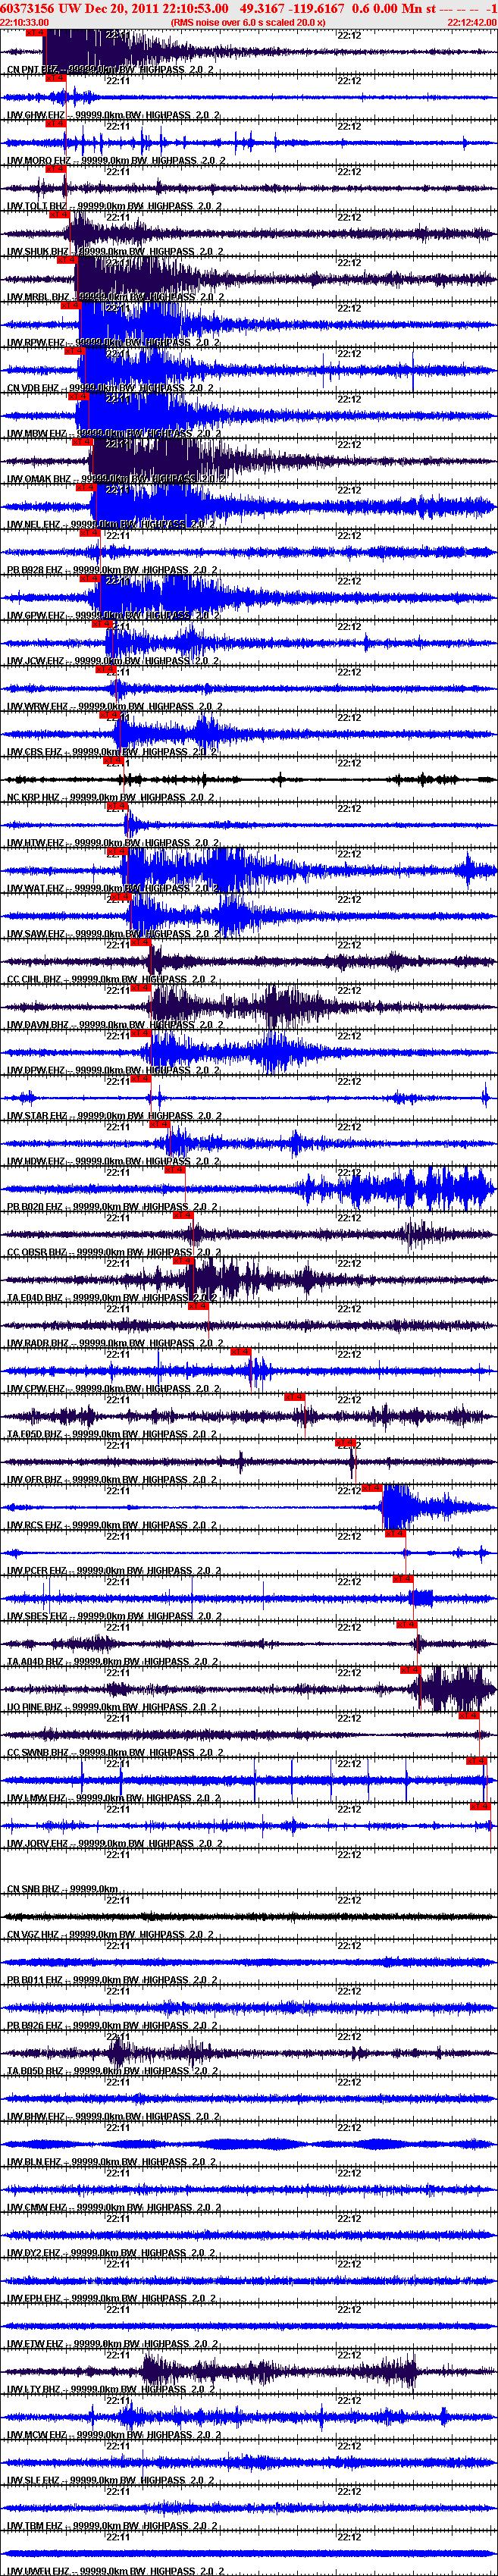The width and height of the screenshot is (498, 2576).
Task: Select the UW LMW EHZ station label
Action: pyautogui.click(x=36, y=1799)
